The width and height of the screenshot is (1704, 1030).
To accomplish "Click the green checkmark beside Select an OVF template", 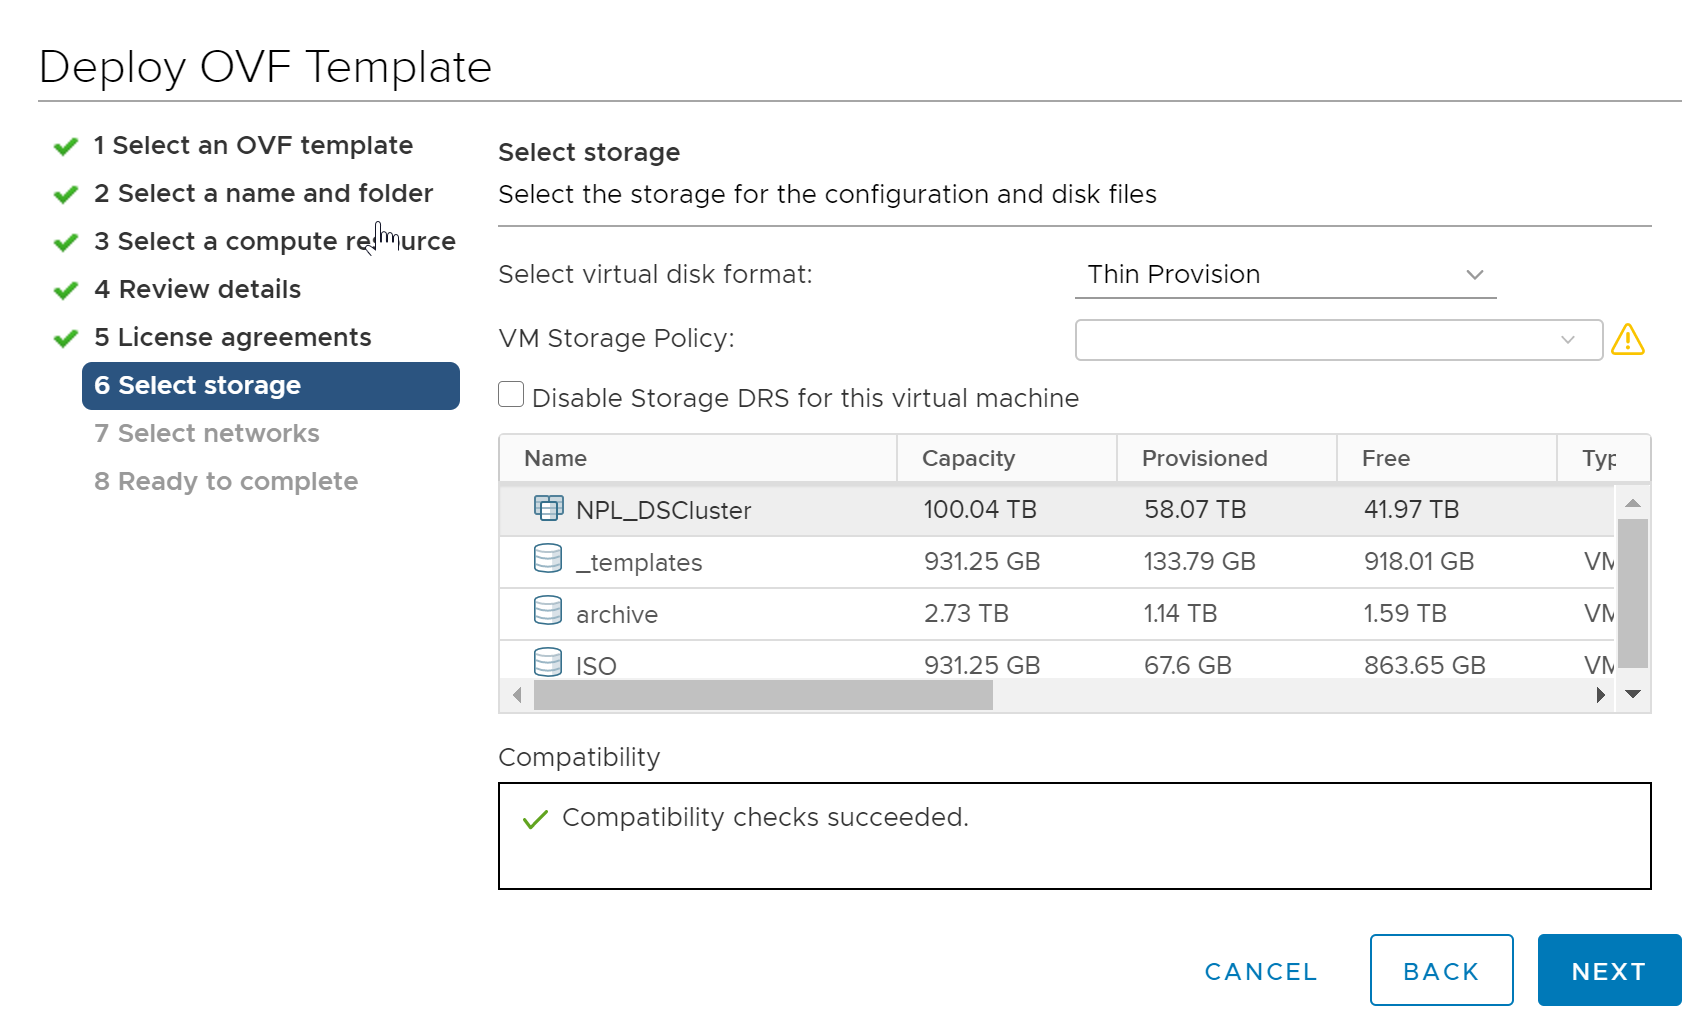I will tap(64, 146).
